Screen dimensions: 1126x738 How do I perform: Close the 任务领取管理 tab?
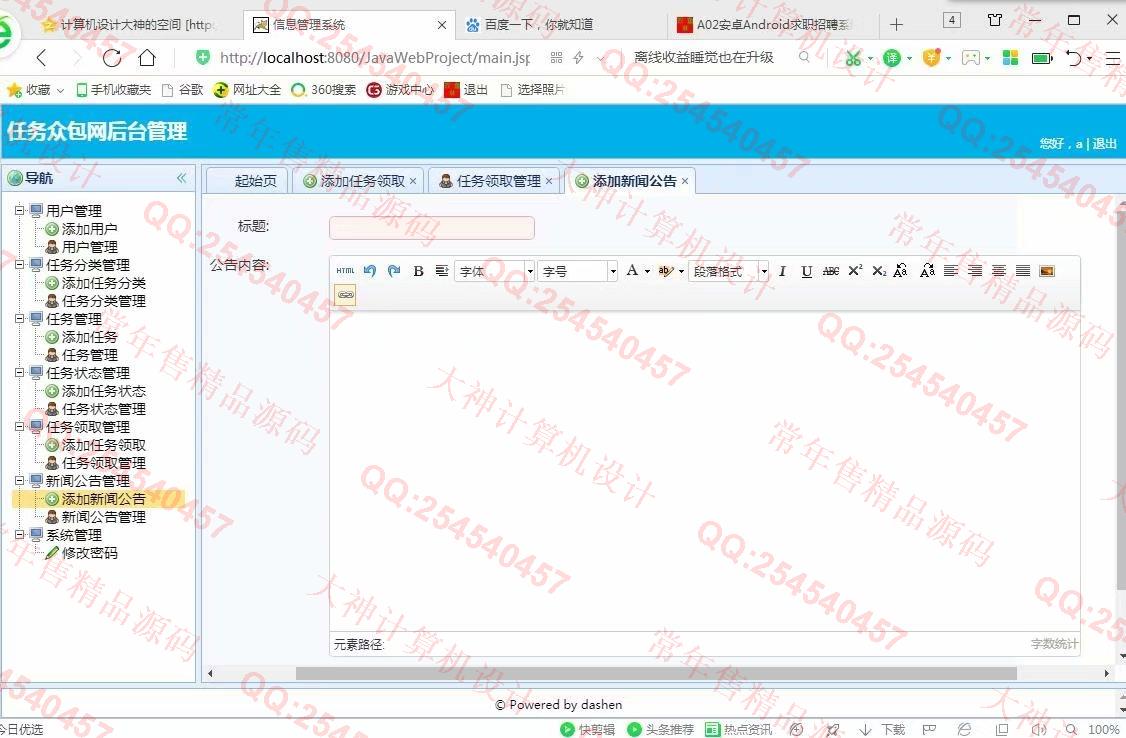[549, 181]
